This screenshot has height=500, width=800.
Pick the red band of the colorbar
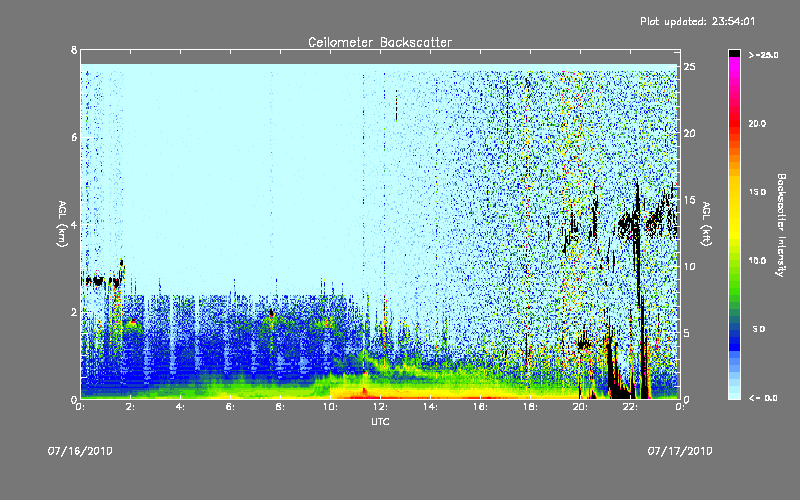pyautogui.click(x=734, y=125)
